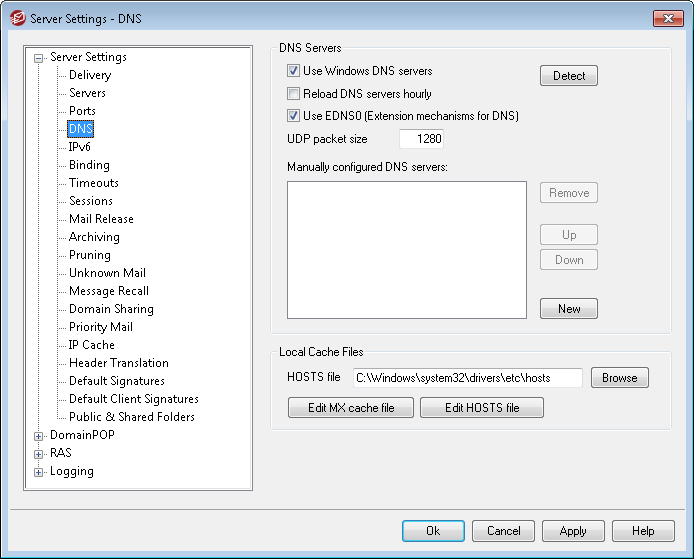
Task: Toggle Use EDNS0 extension mechanisms checkbox
Action: coord(294,116)
